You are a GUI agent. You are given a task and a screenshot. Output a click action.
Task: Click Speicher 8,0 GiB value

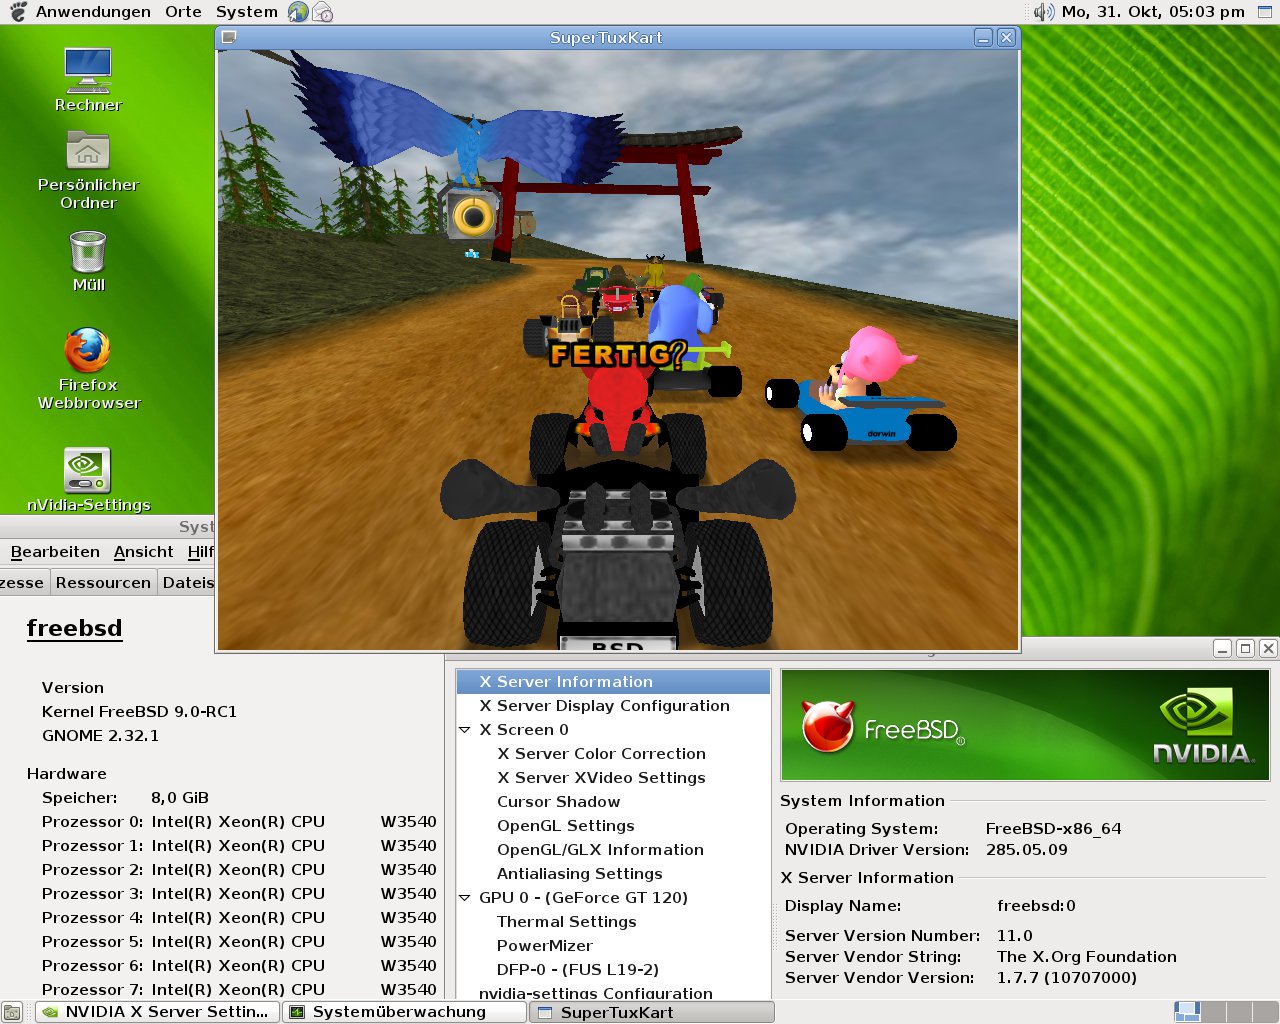180,798
